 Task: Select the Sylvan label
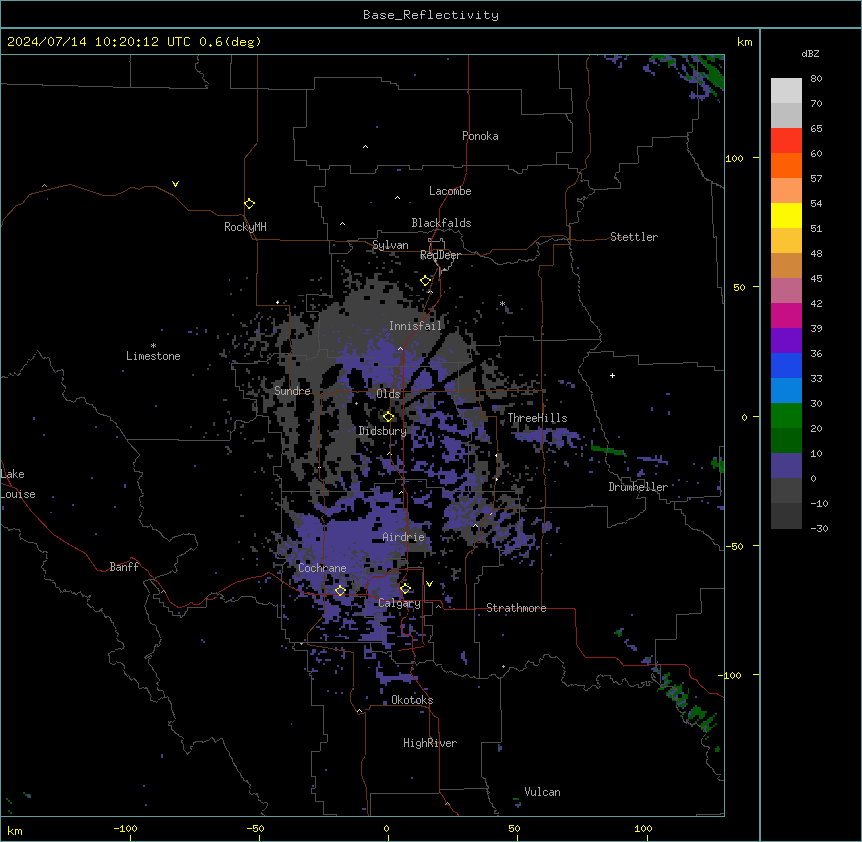(390, 245)
